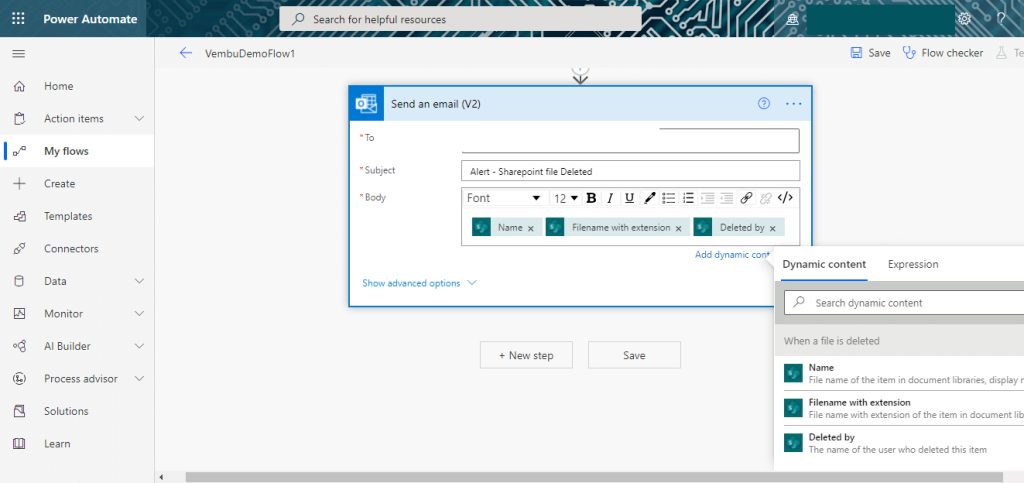The height and width of the screenshot is (483, 1024).
Task: Insert a bulleted list in Body
Action: [668, 198]
